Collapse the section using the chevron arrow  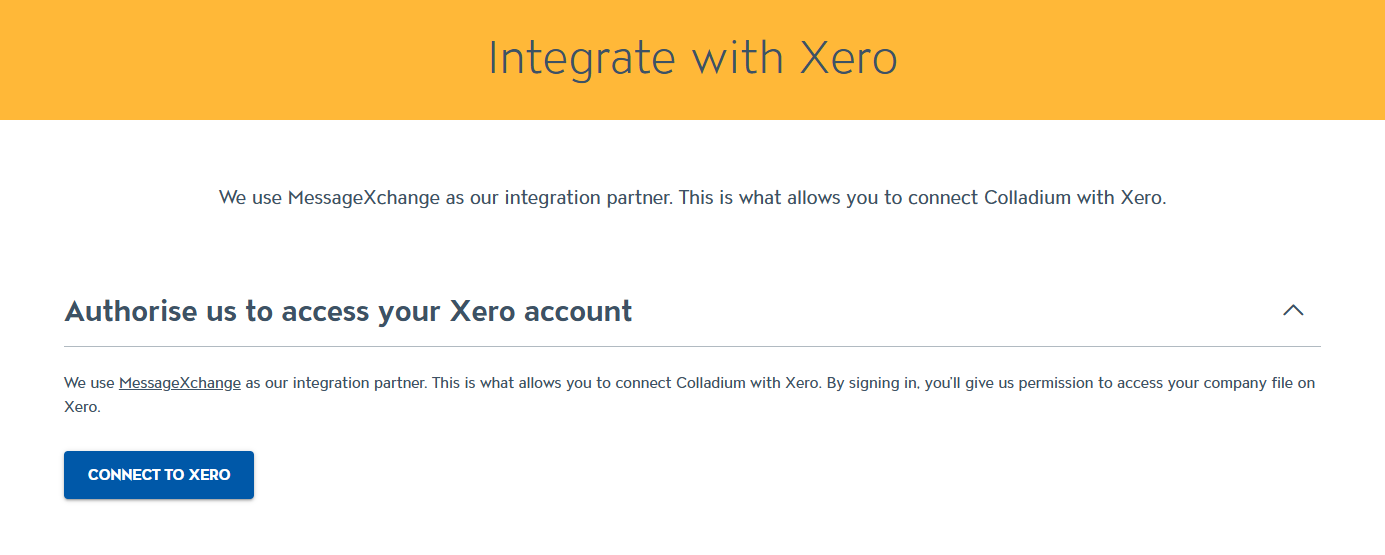[x=1293, y=311]
